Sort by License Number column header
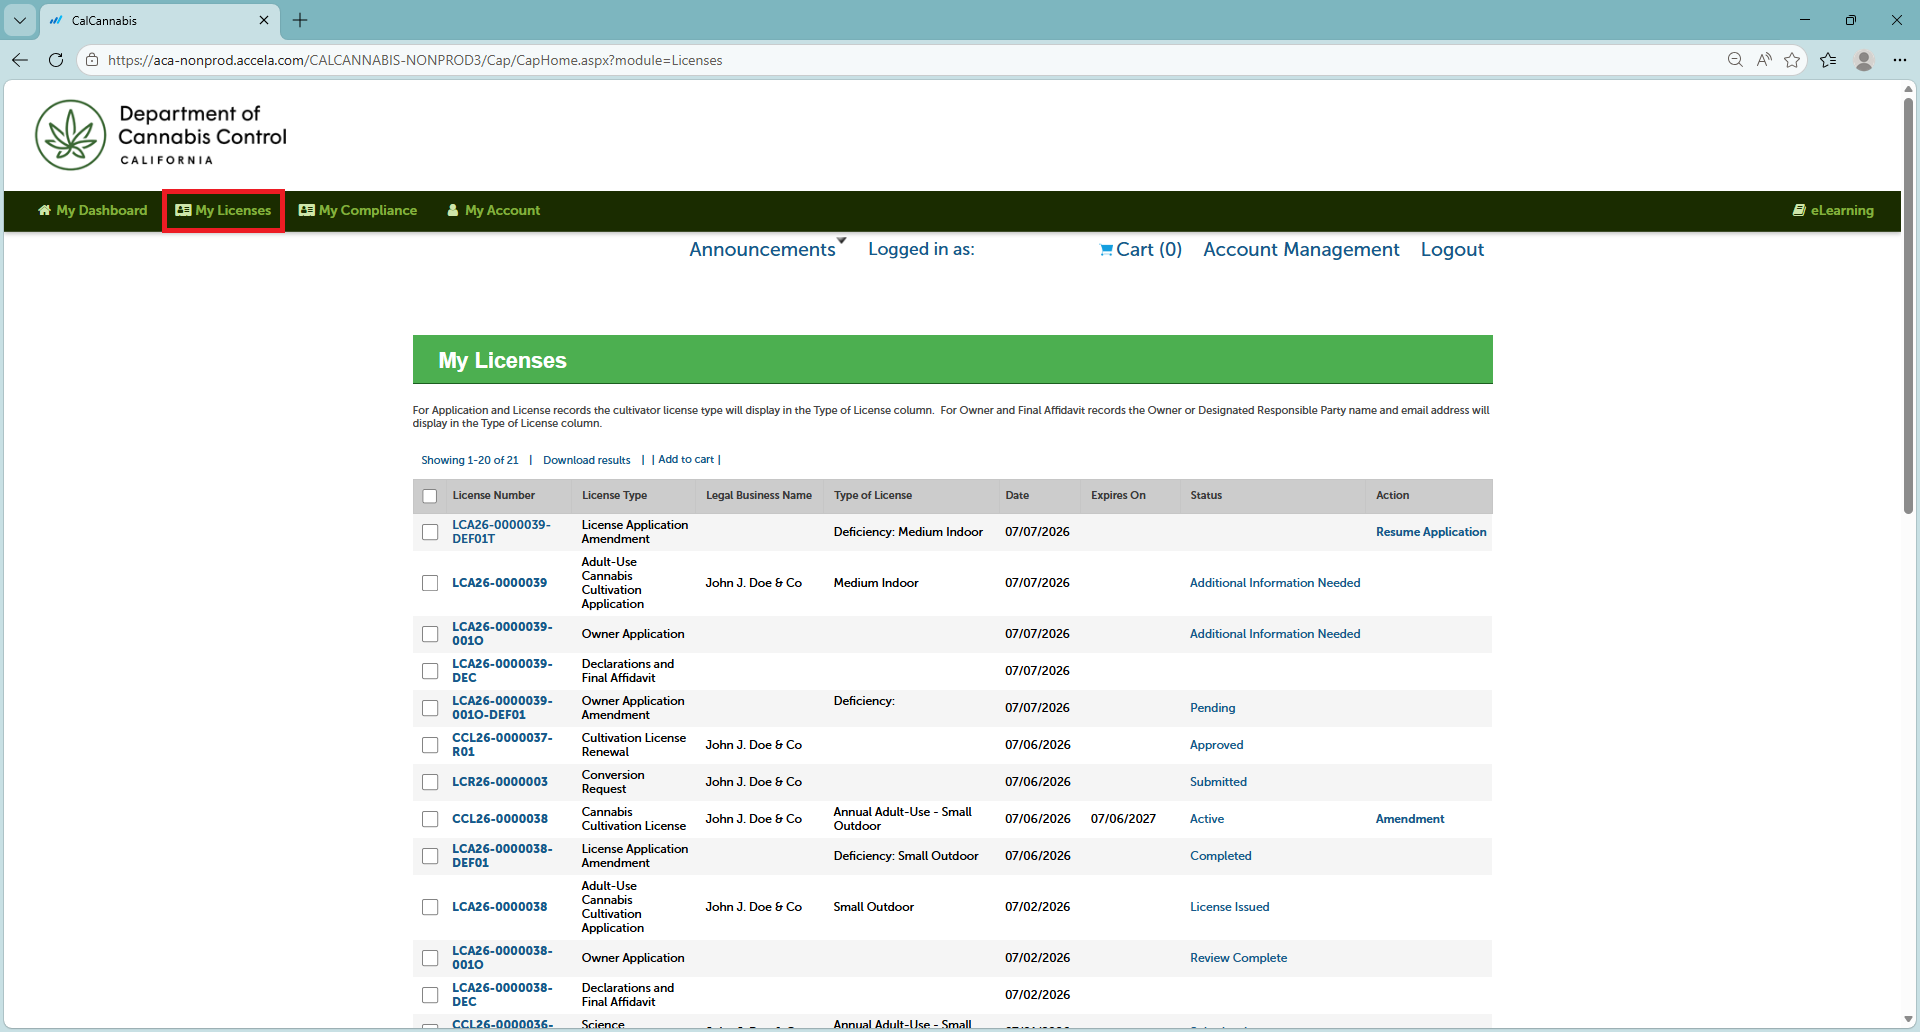 pos(493,496)
